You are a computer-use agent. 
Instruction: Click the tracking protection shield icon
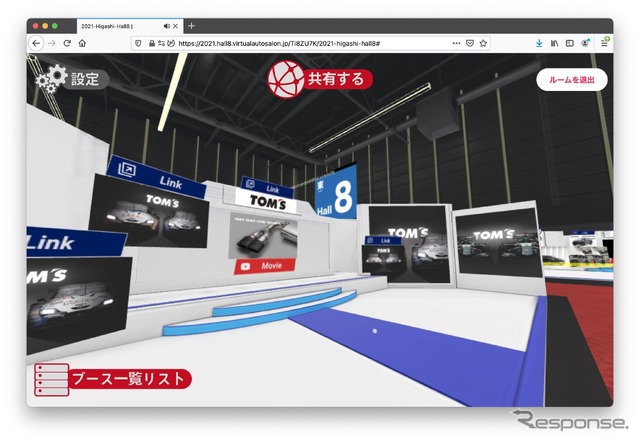pyautogui.click(x=138, y=43)
